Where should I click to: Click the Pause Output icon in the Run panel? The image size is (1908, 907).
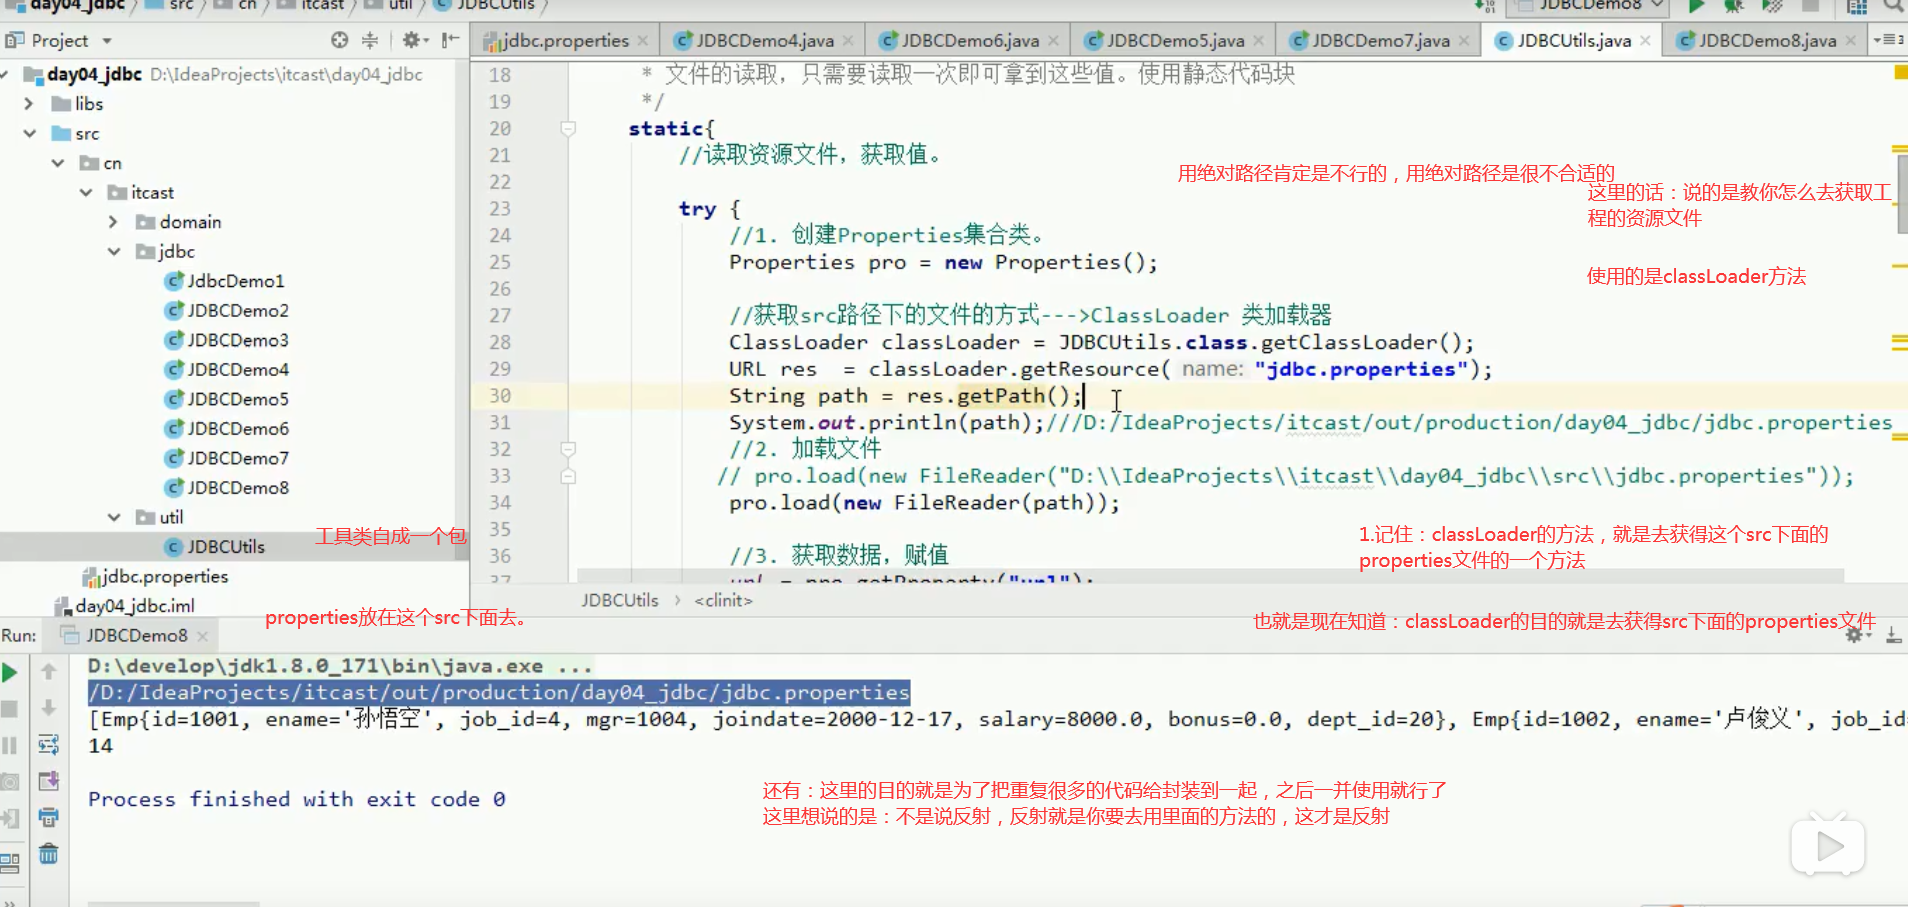pyautogui.click(x=10, y=745)
